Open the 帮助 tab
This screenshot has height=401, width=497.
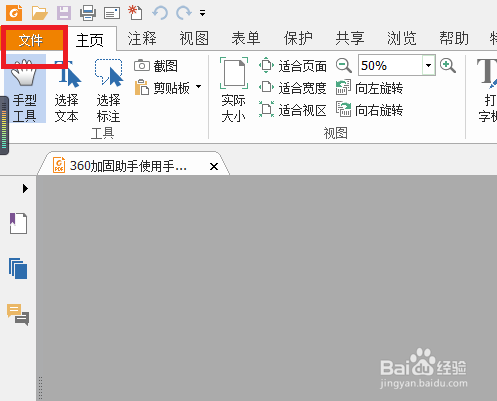[454, 38]
